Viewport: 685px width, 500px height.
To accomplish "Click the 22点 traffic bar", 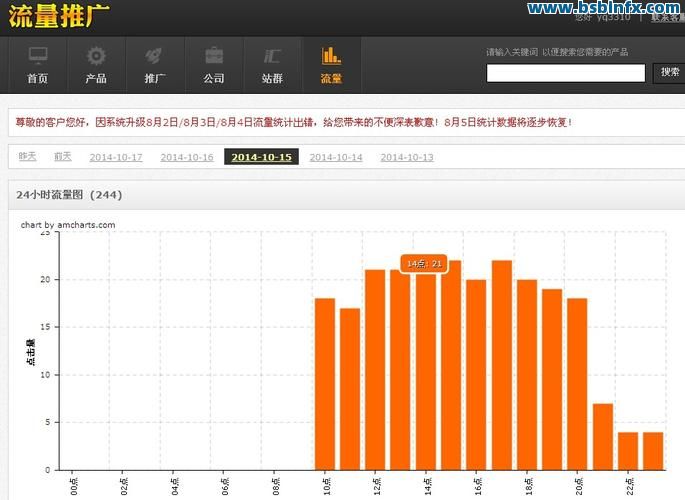I will click(x=628, y=451).
